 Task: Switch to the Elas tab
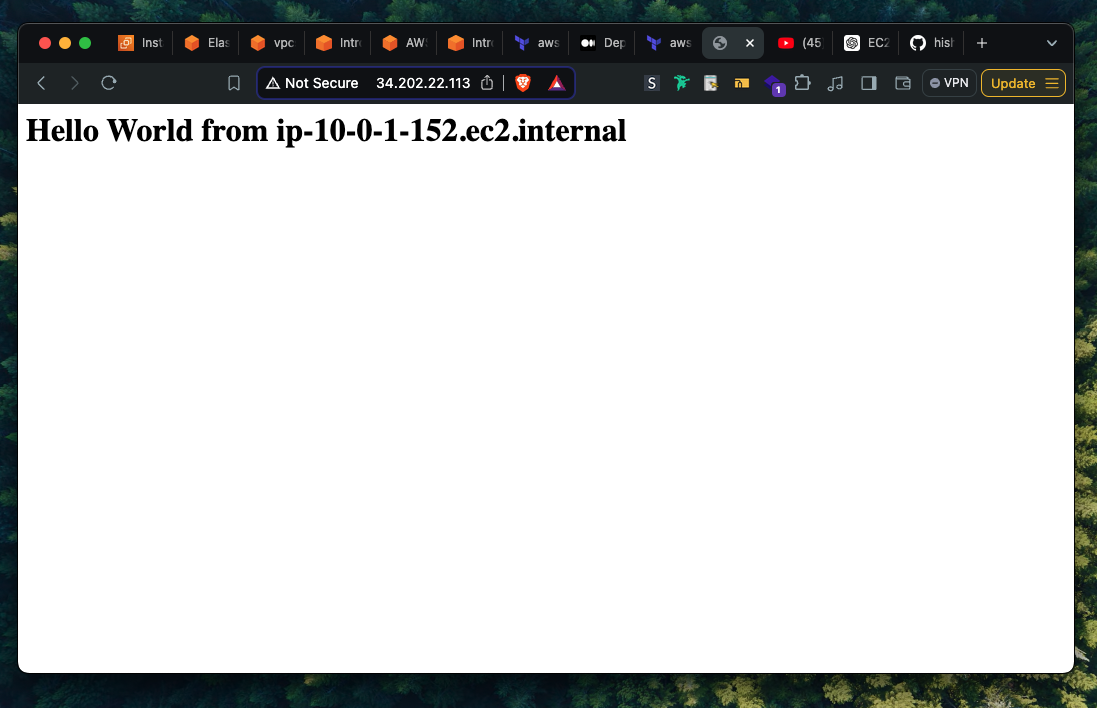[207, 43]
